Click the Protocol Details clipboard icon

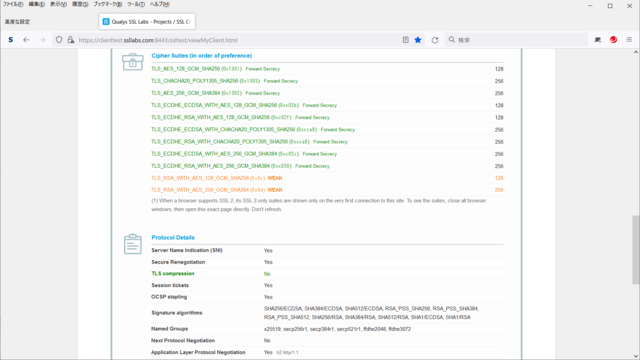133,244
